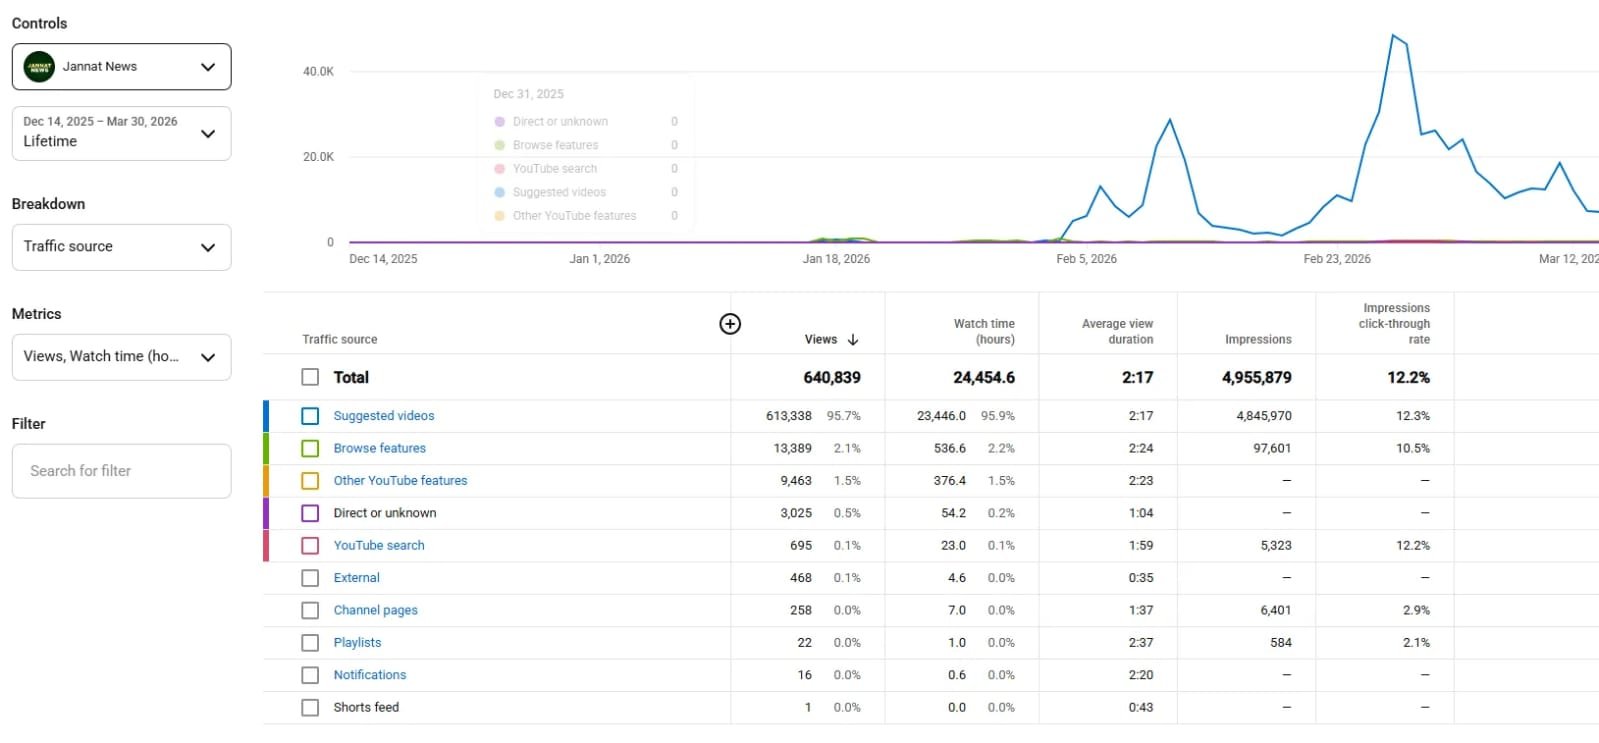
Task: Enable the External traffic source checkbox
Action: click(x=310, y=578)
